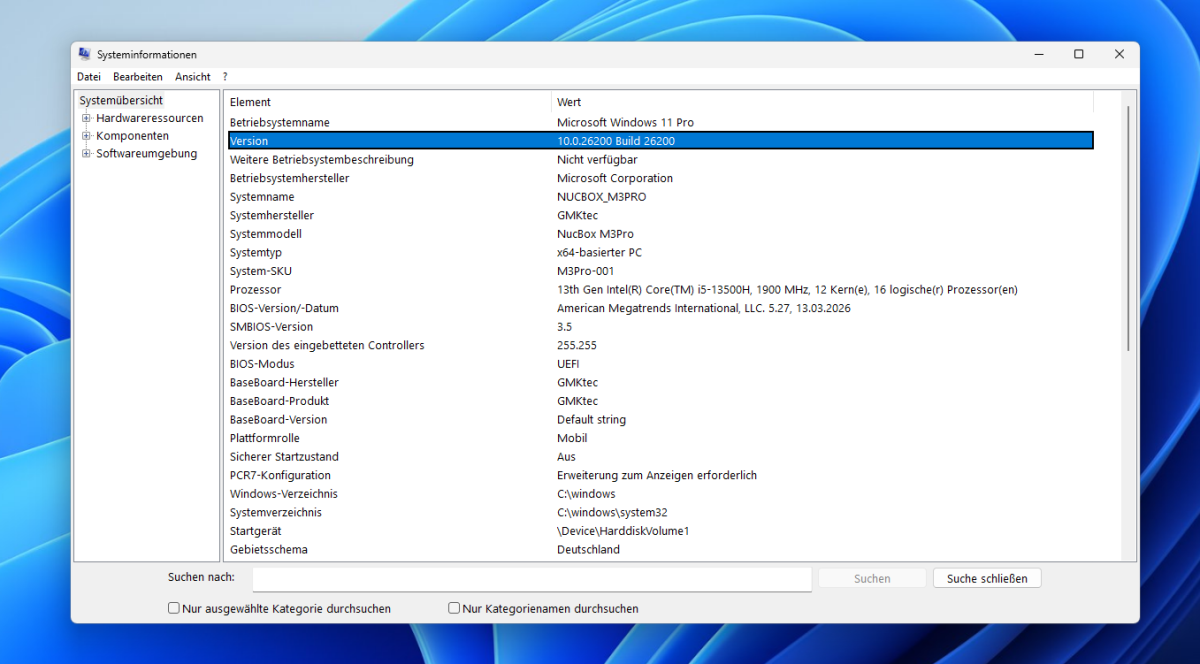Image resolution: width=1200 pixels, height=664 pixels.
Task: Select the System-SKU row
Action: (660, 271)
